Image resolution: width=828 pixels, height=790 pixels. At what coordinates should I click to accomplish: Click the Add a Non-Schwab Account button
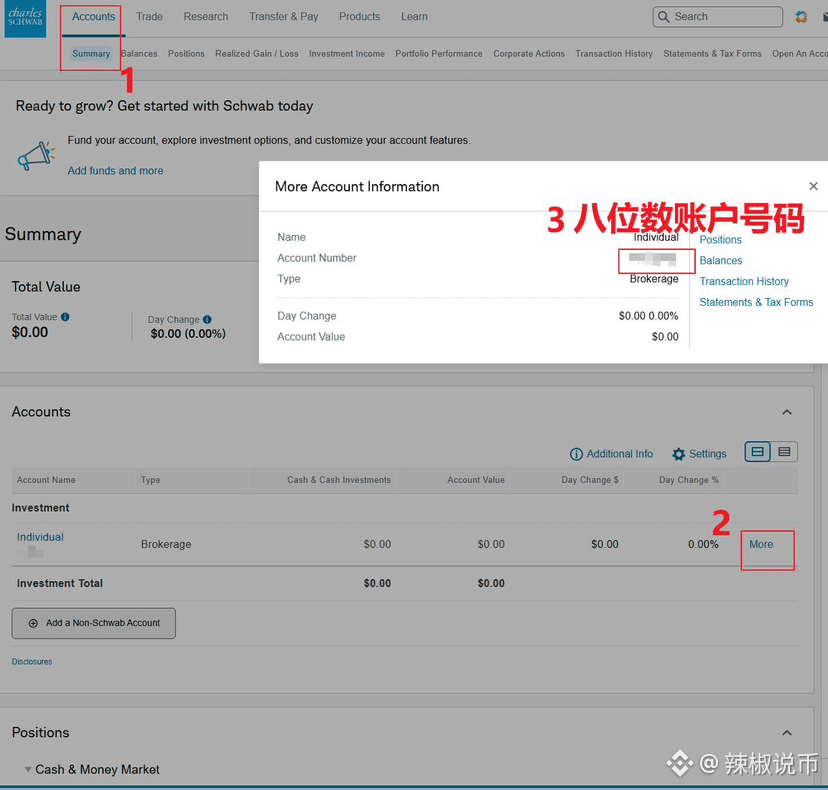coord(93,623)
